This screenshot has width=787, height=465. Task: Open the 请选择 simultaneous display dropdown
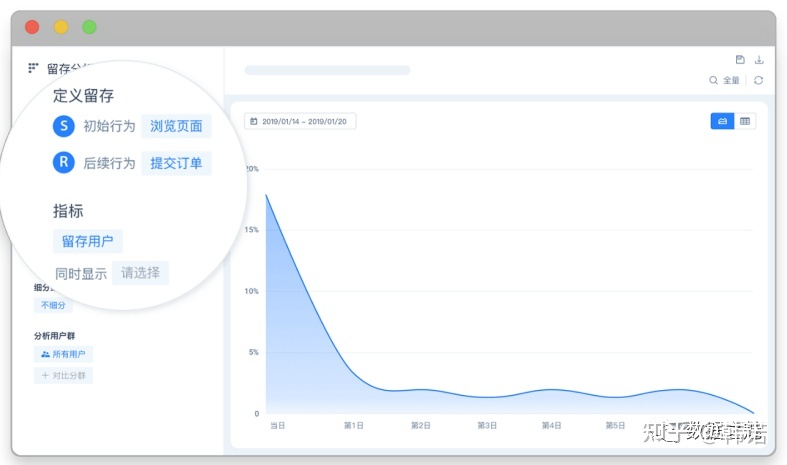coord(140,273)
